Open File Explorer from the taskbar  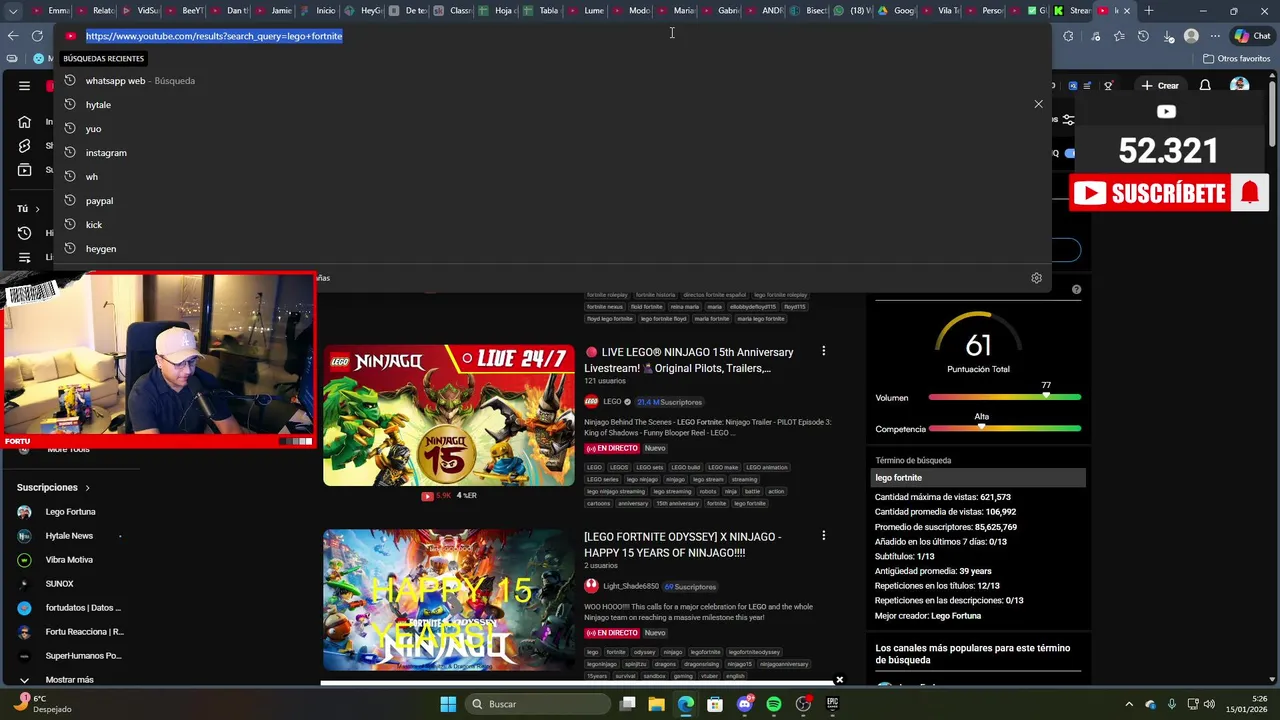pos(656,704)
